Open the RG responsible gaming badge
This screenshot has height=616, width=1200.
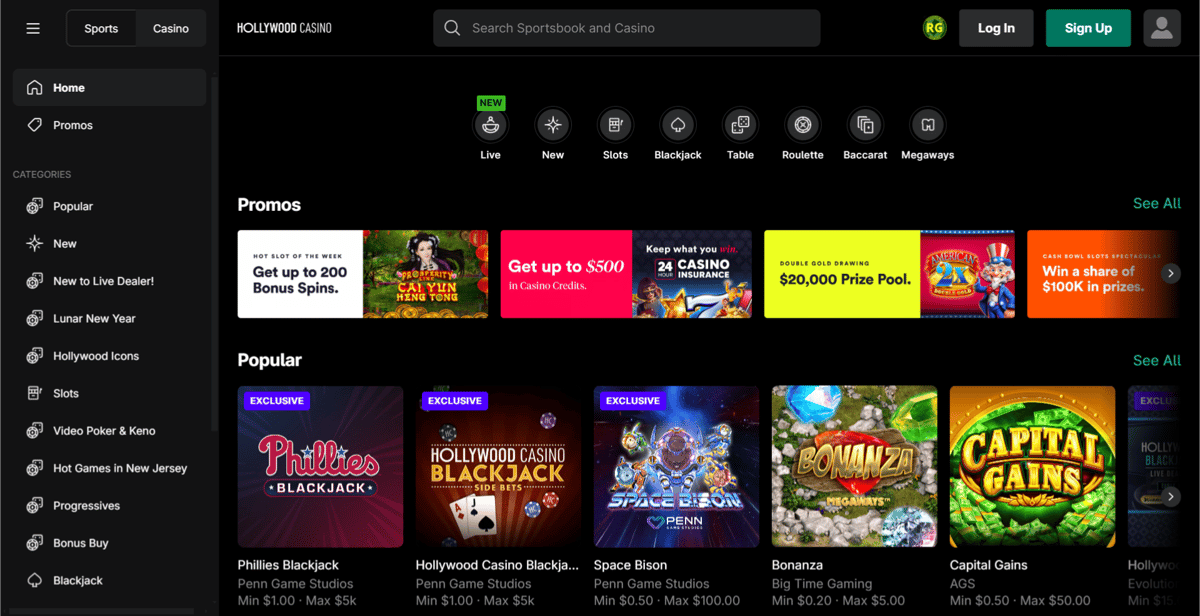pyautogui.click(x=934, y=28)
